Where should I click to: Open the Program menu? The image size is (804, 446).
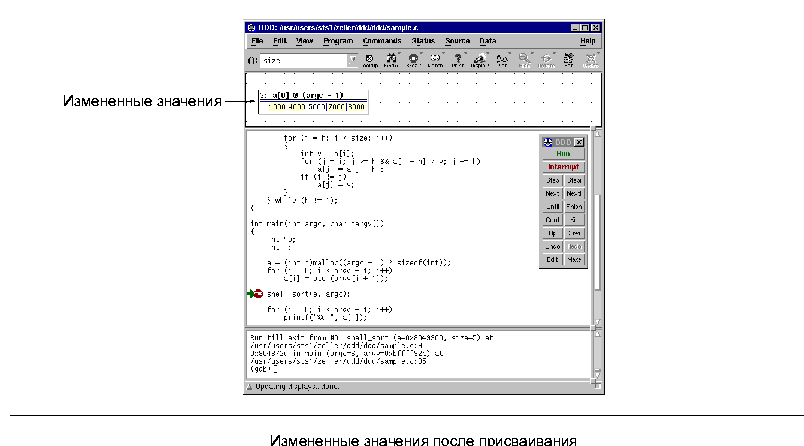coord(338,41)
